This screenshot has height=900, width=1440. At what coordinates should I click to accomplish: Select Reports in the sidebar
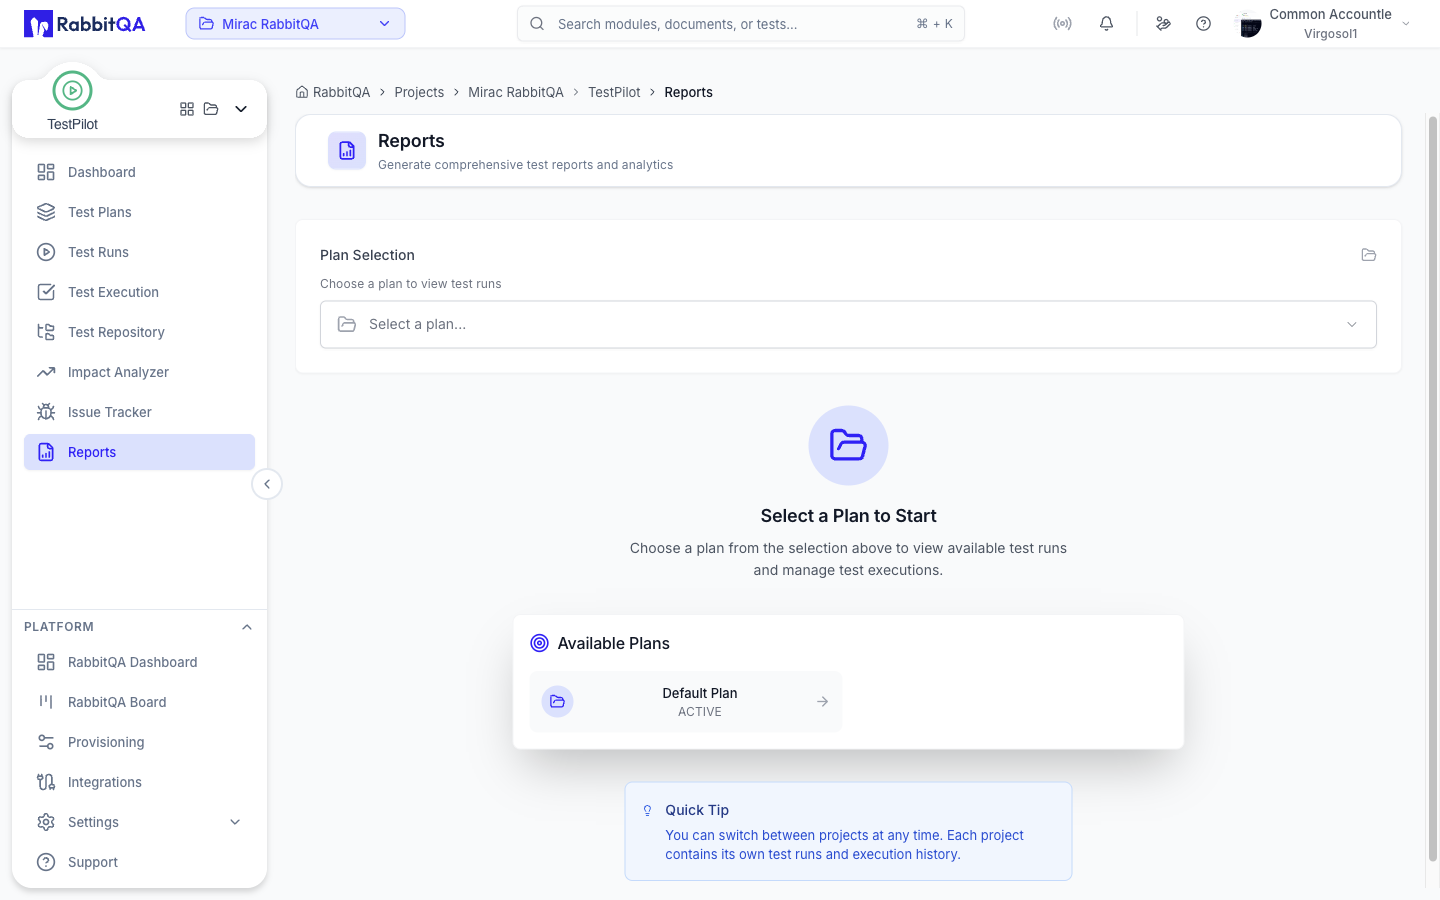pos(139,452)
